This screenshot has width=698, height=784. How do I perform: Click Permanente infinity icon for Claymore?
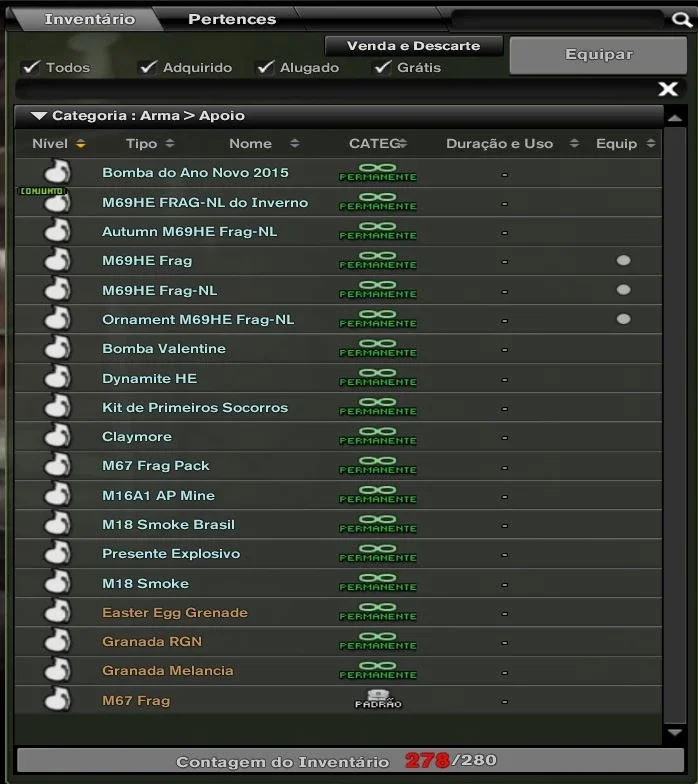click(378, 436)
